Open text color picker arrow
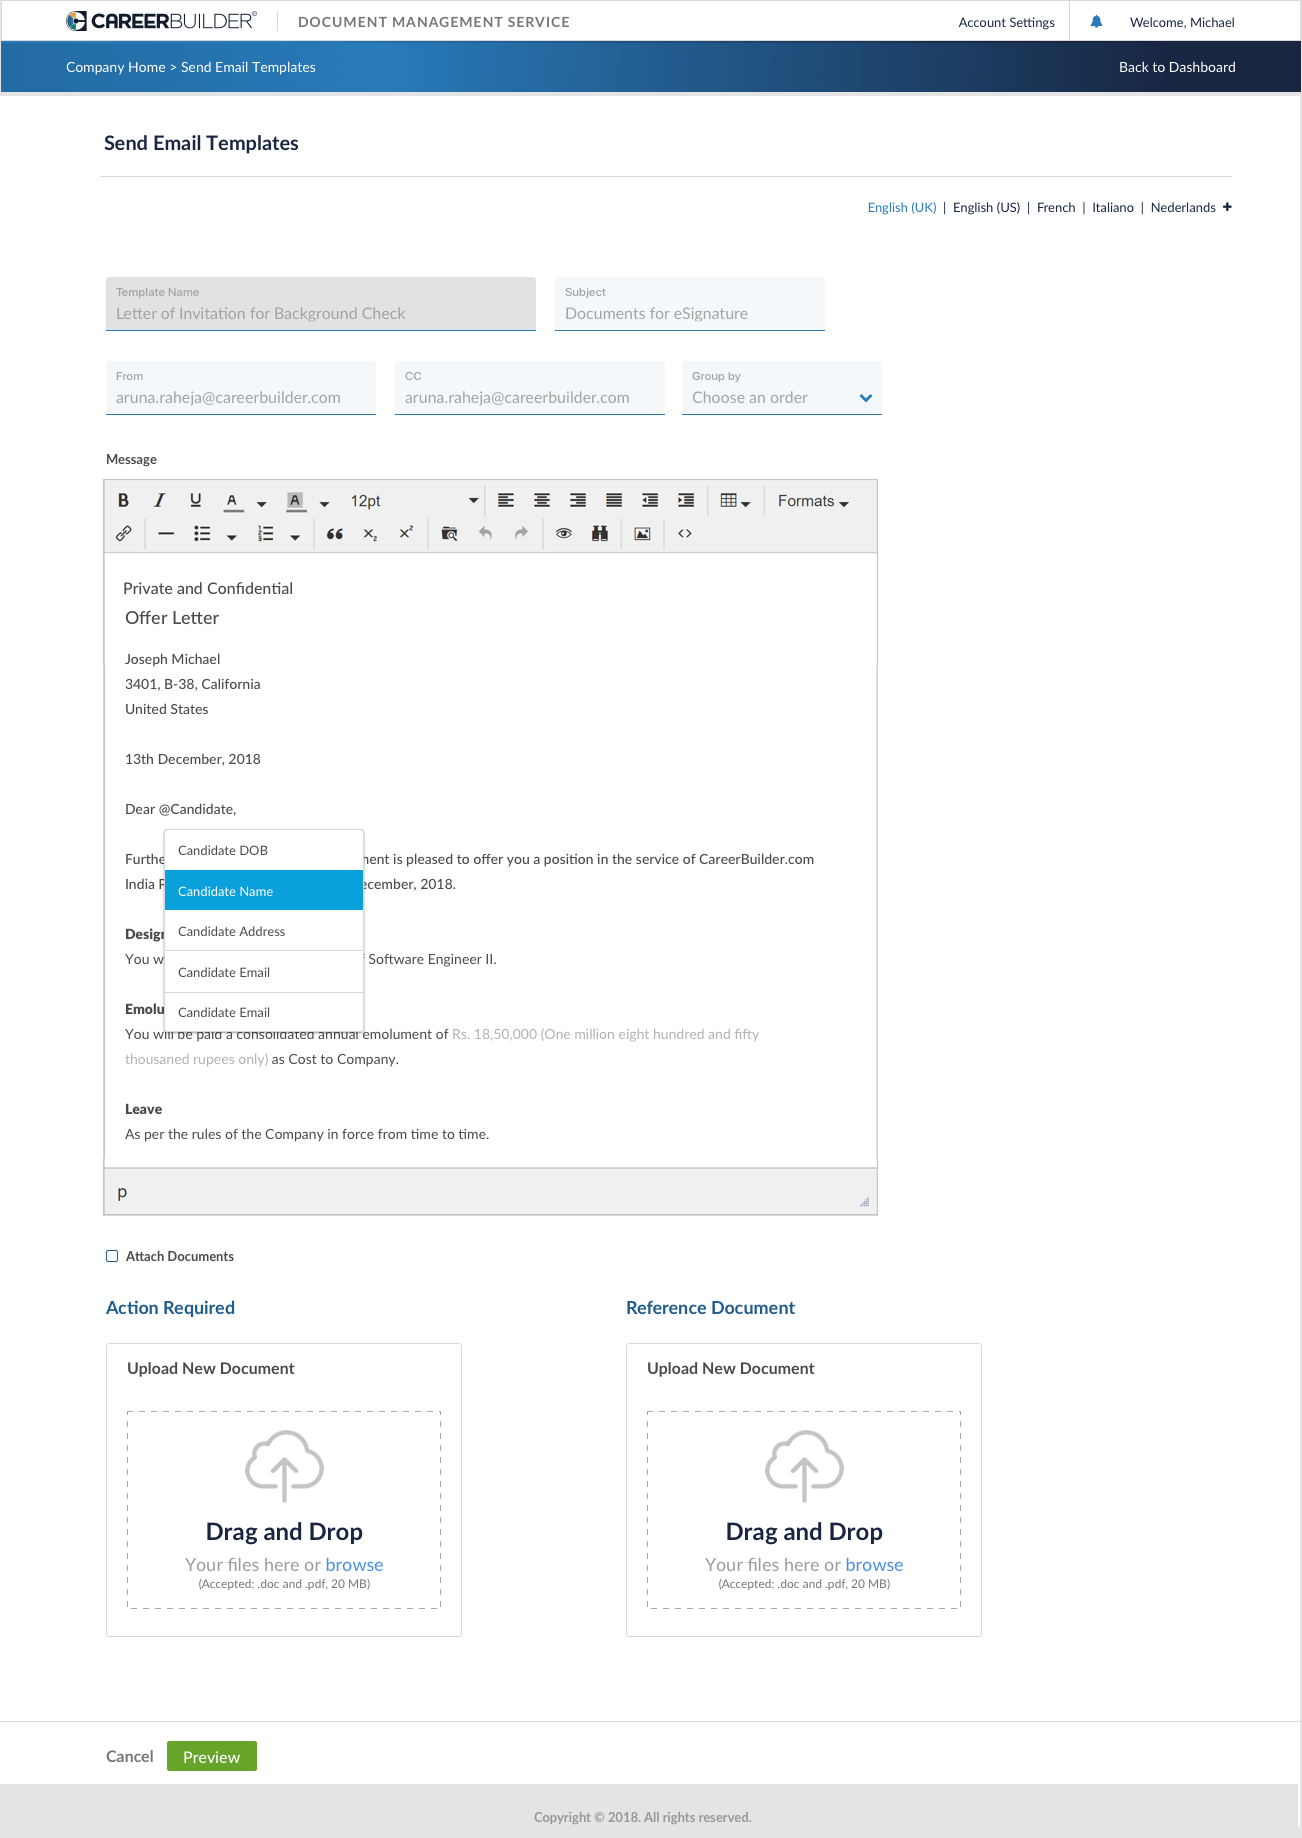 [x=261, y=503]
